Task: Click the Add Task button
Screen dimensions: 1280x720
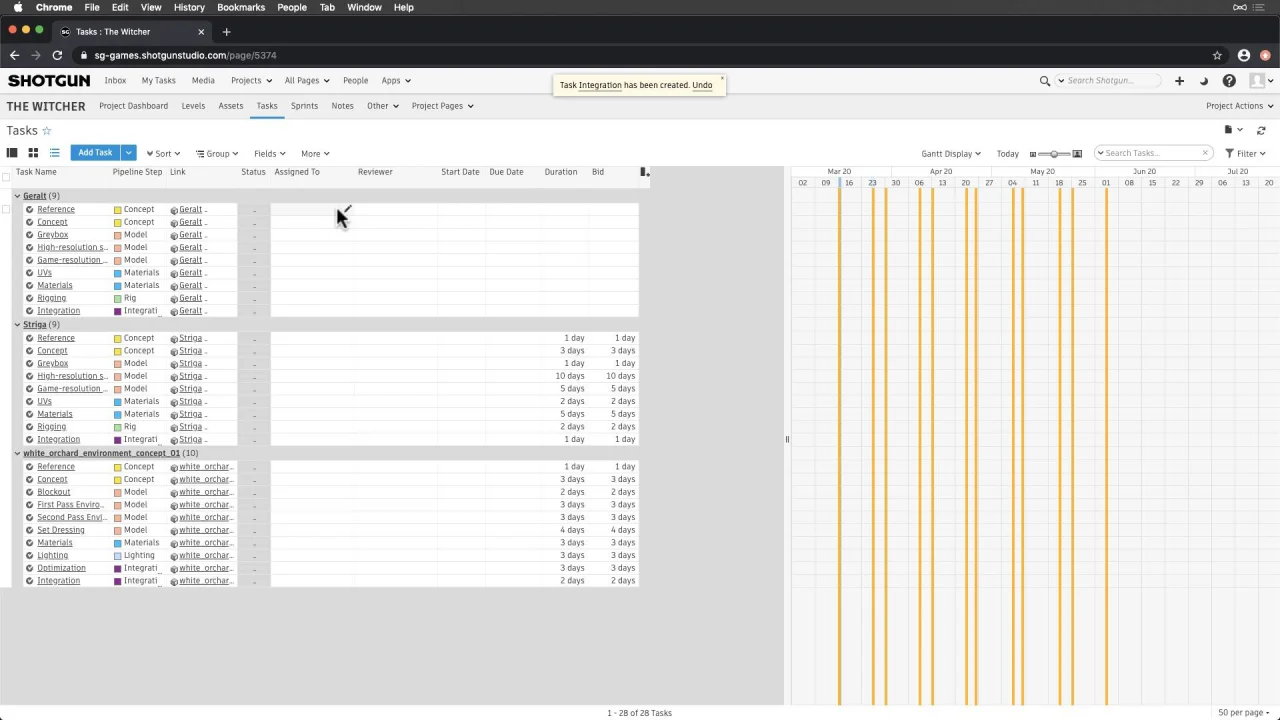Action: 95,153
